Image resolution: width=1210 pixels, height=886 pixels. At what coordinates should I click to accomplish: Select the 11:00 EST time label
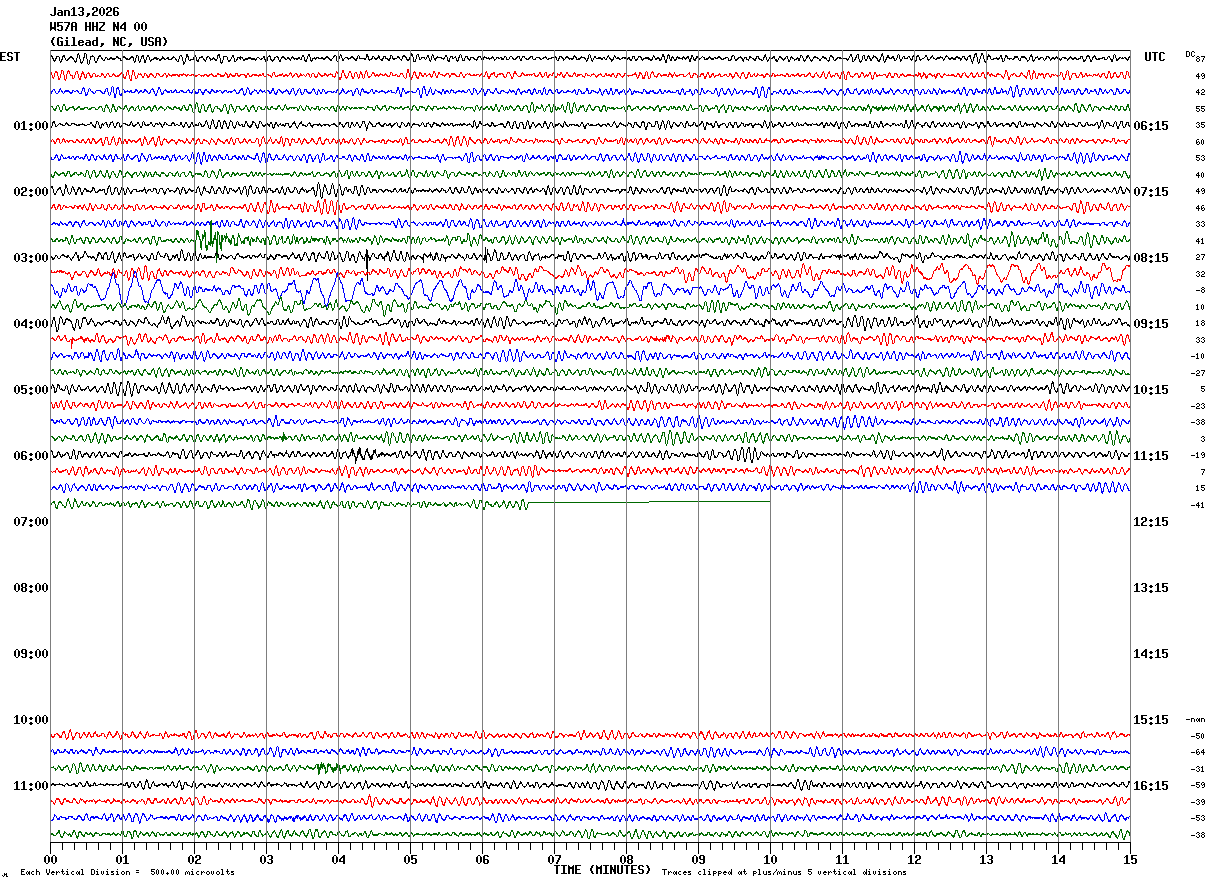(x=31, y=786)
